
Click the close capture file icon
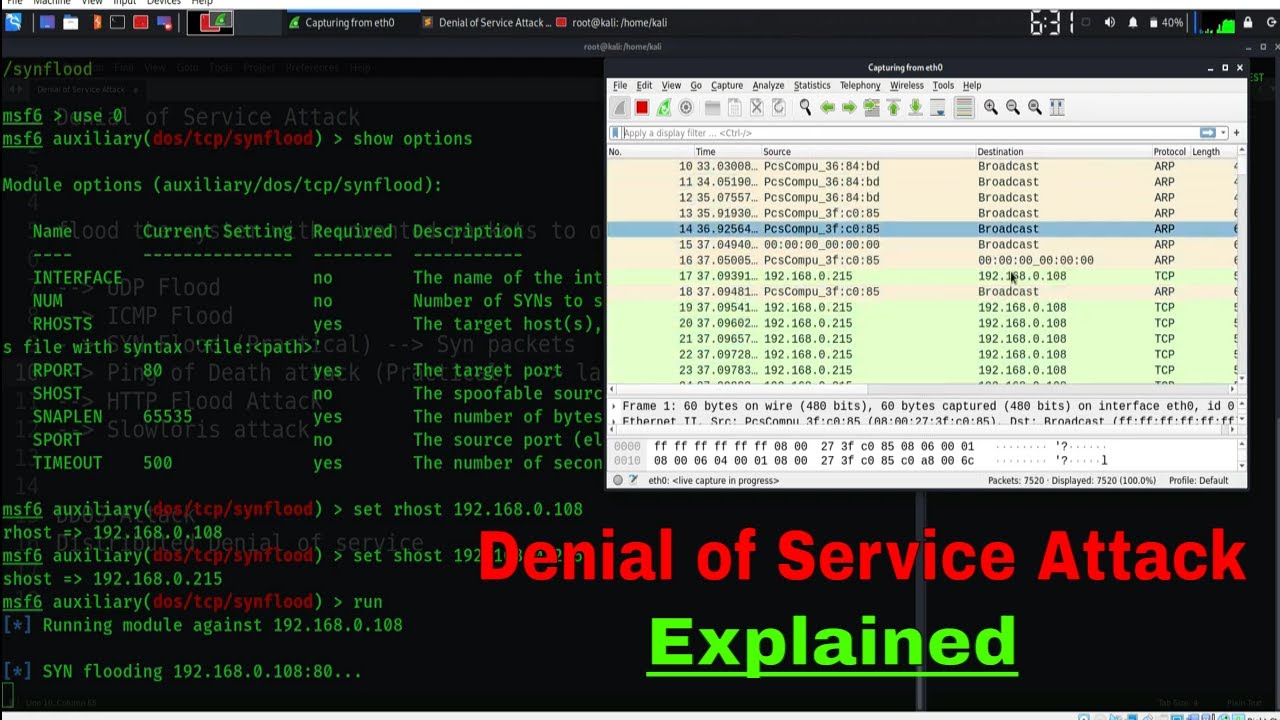coord(756,108)
